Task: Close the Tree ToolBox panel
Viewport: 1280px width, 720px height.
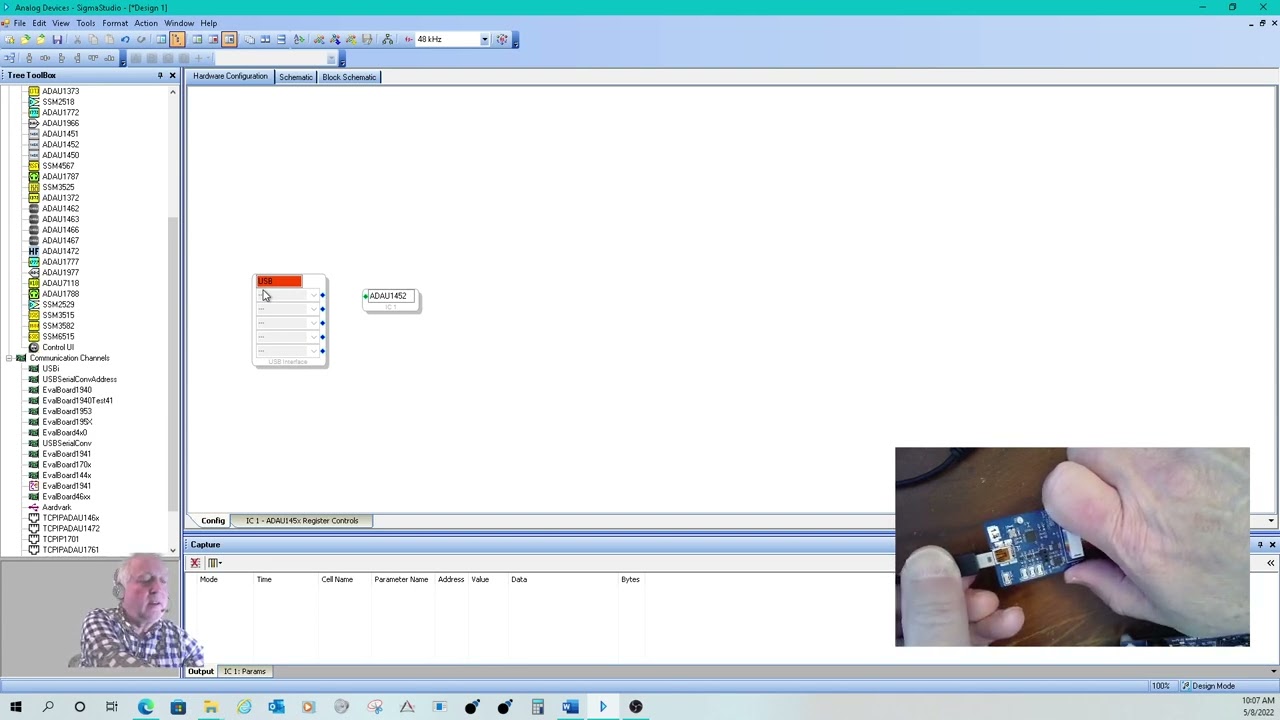Action: [x=172, y=76]
